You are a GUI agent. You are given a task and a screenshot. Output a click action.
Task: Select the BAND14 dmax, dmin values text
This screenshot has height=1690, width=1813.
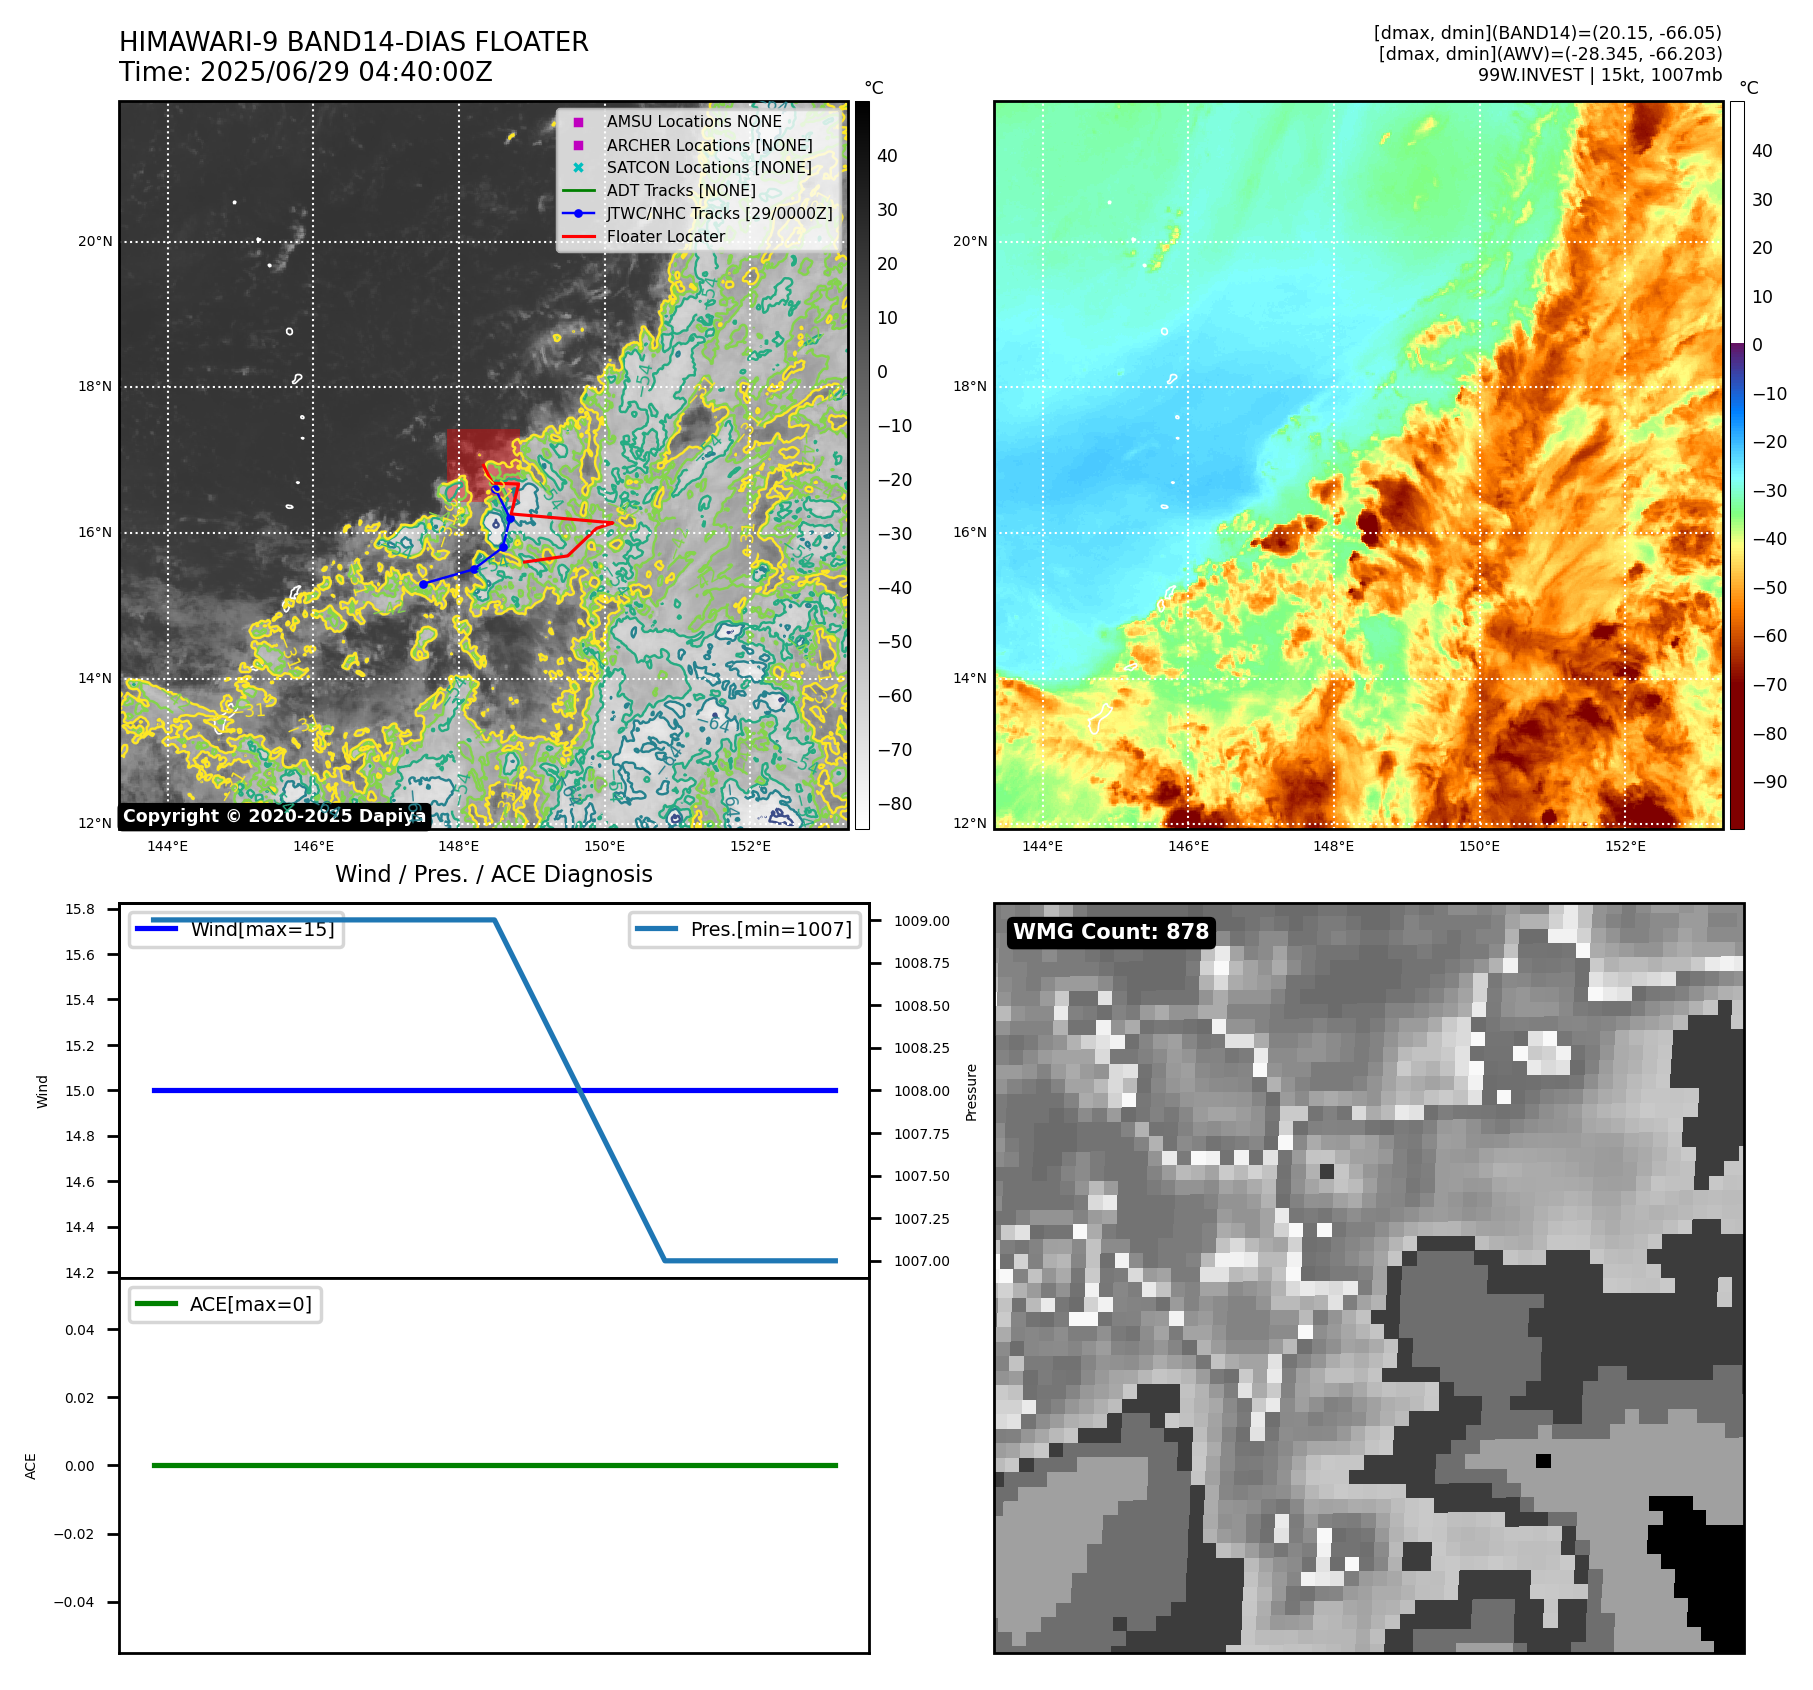[x=1548, y=34]
